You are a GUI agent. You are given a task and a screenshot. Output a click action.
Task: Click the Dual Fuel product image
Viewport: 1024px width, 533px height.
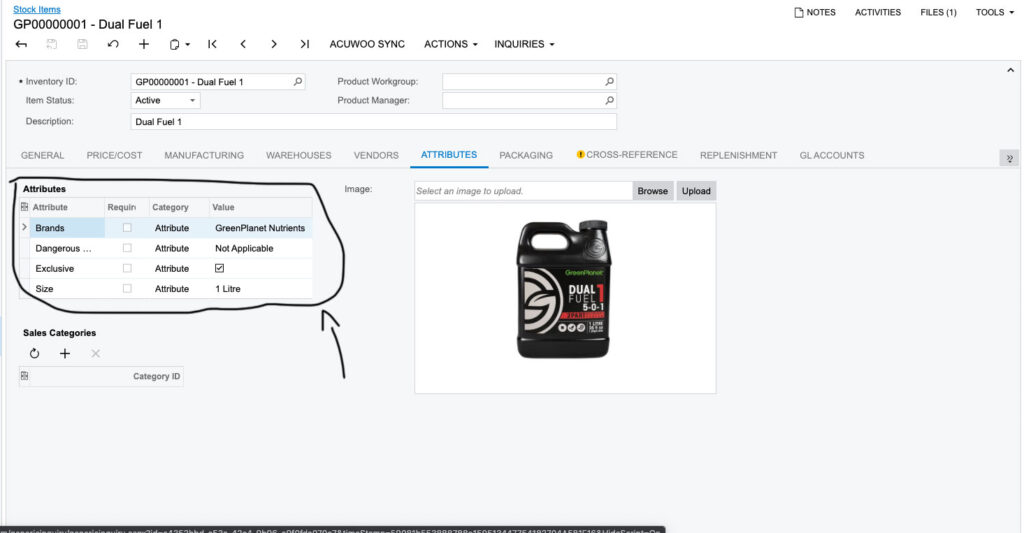click(x=564, y=289)
